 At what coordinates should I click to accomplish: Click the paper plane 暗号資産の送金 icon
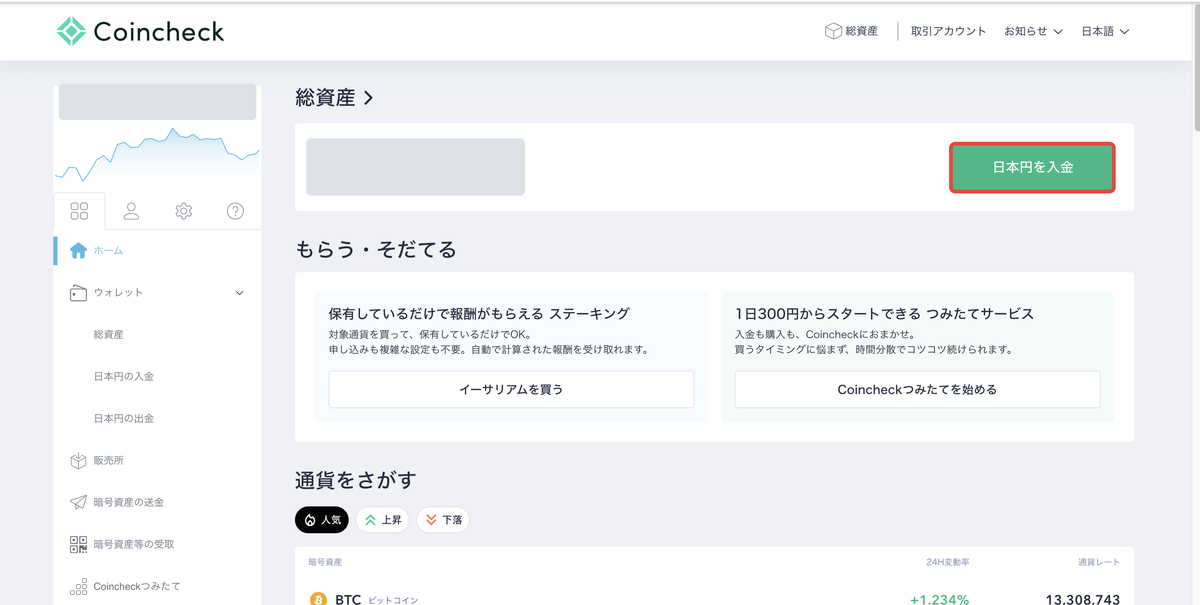point(78,503)
